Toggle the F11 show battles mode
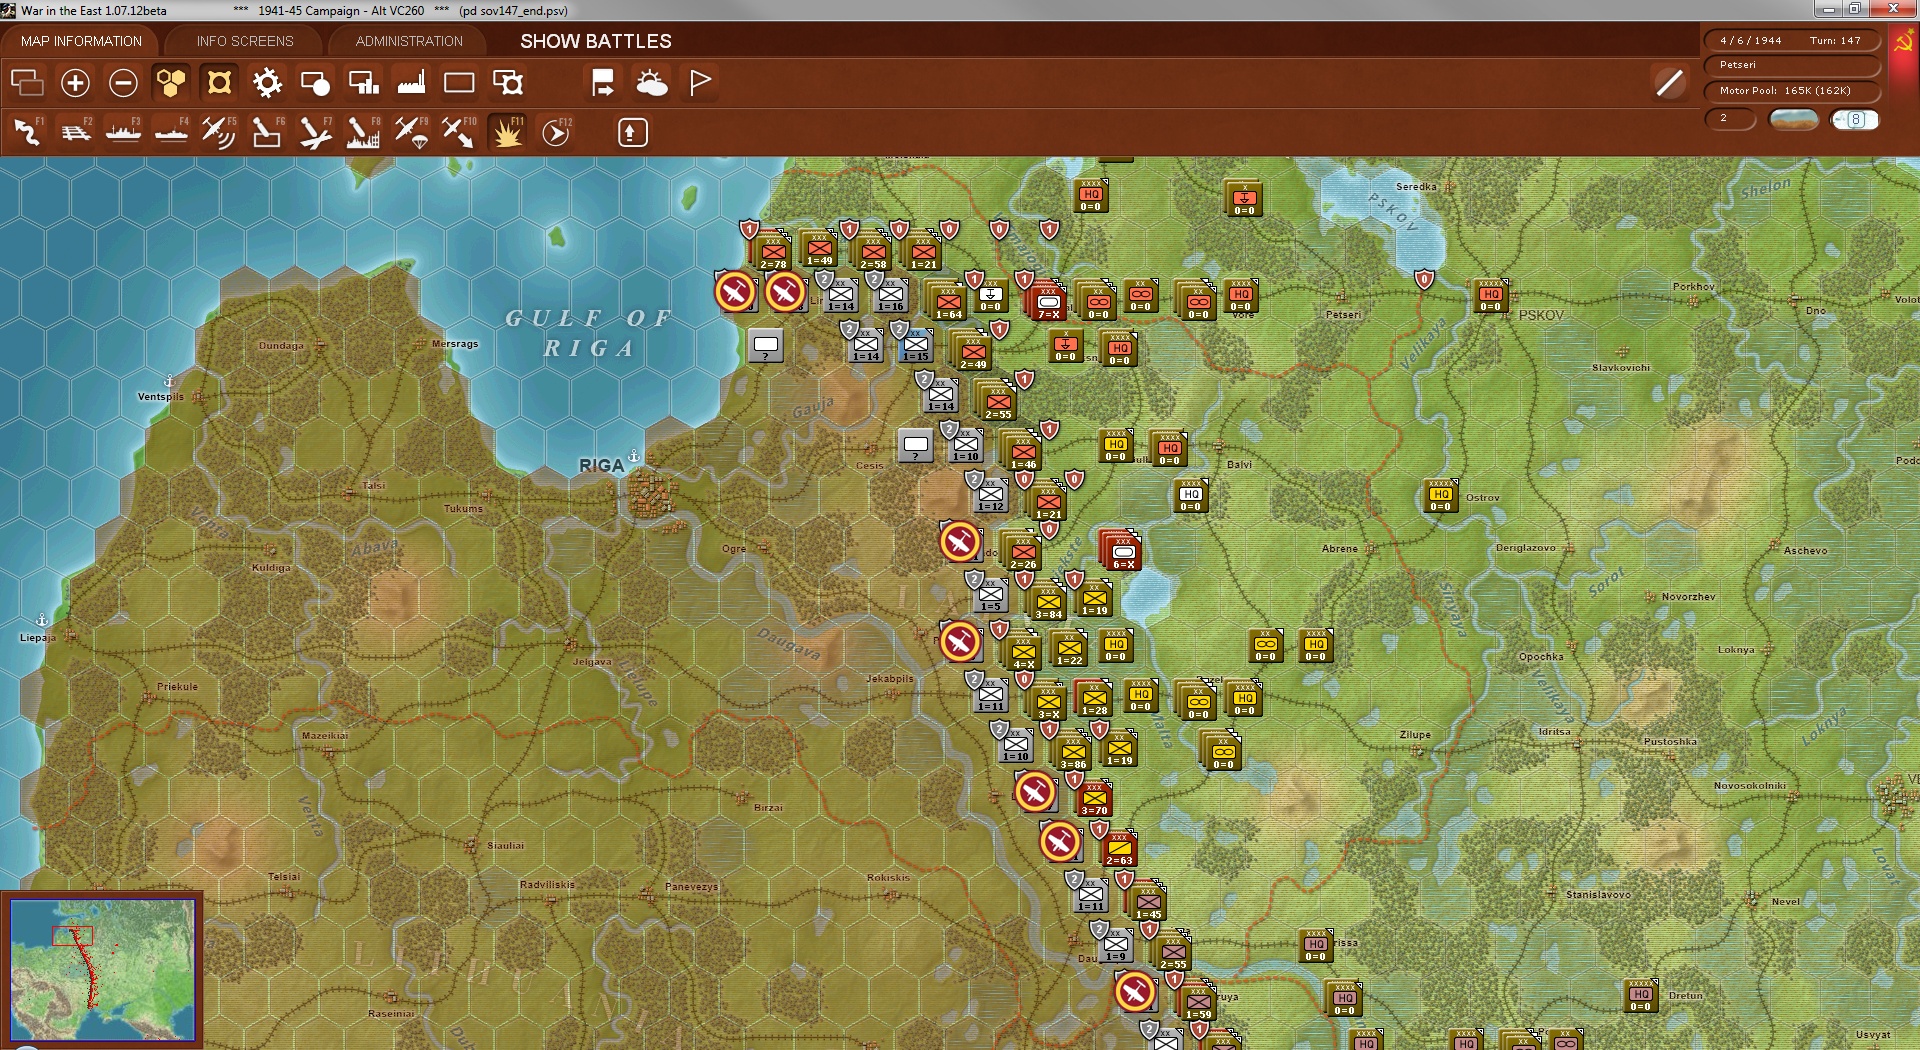The width and height of the screenshot is (1920, 1050). point(507,132)
